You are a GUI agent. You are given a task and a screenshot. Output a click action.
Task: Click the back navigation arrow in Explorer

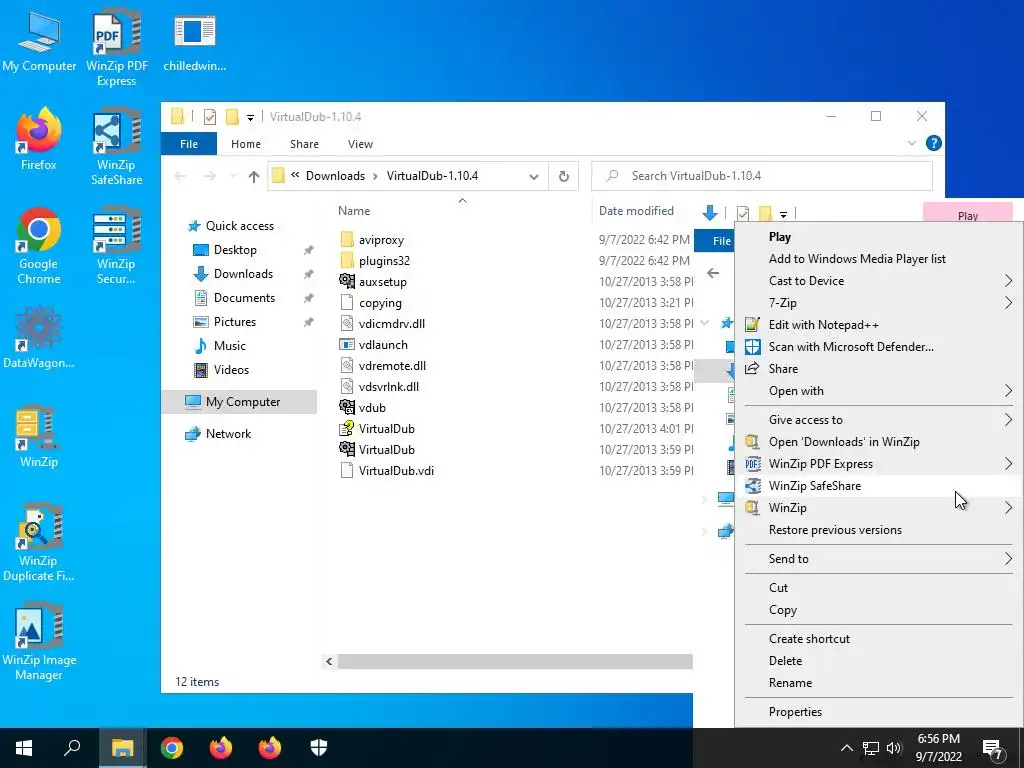[x=180, y=176]
